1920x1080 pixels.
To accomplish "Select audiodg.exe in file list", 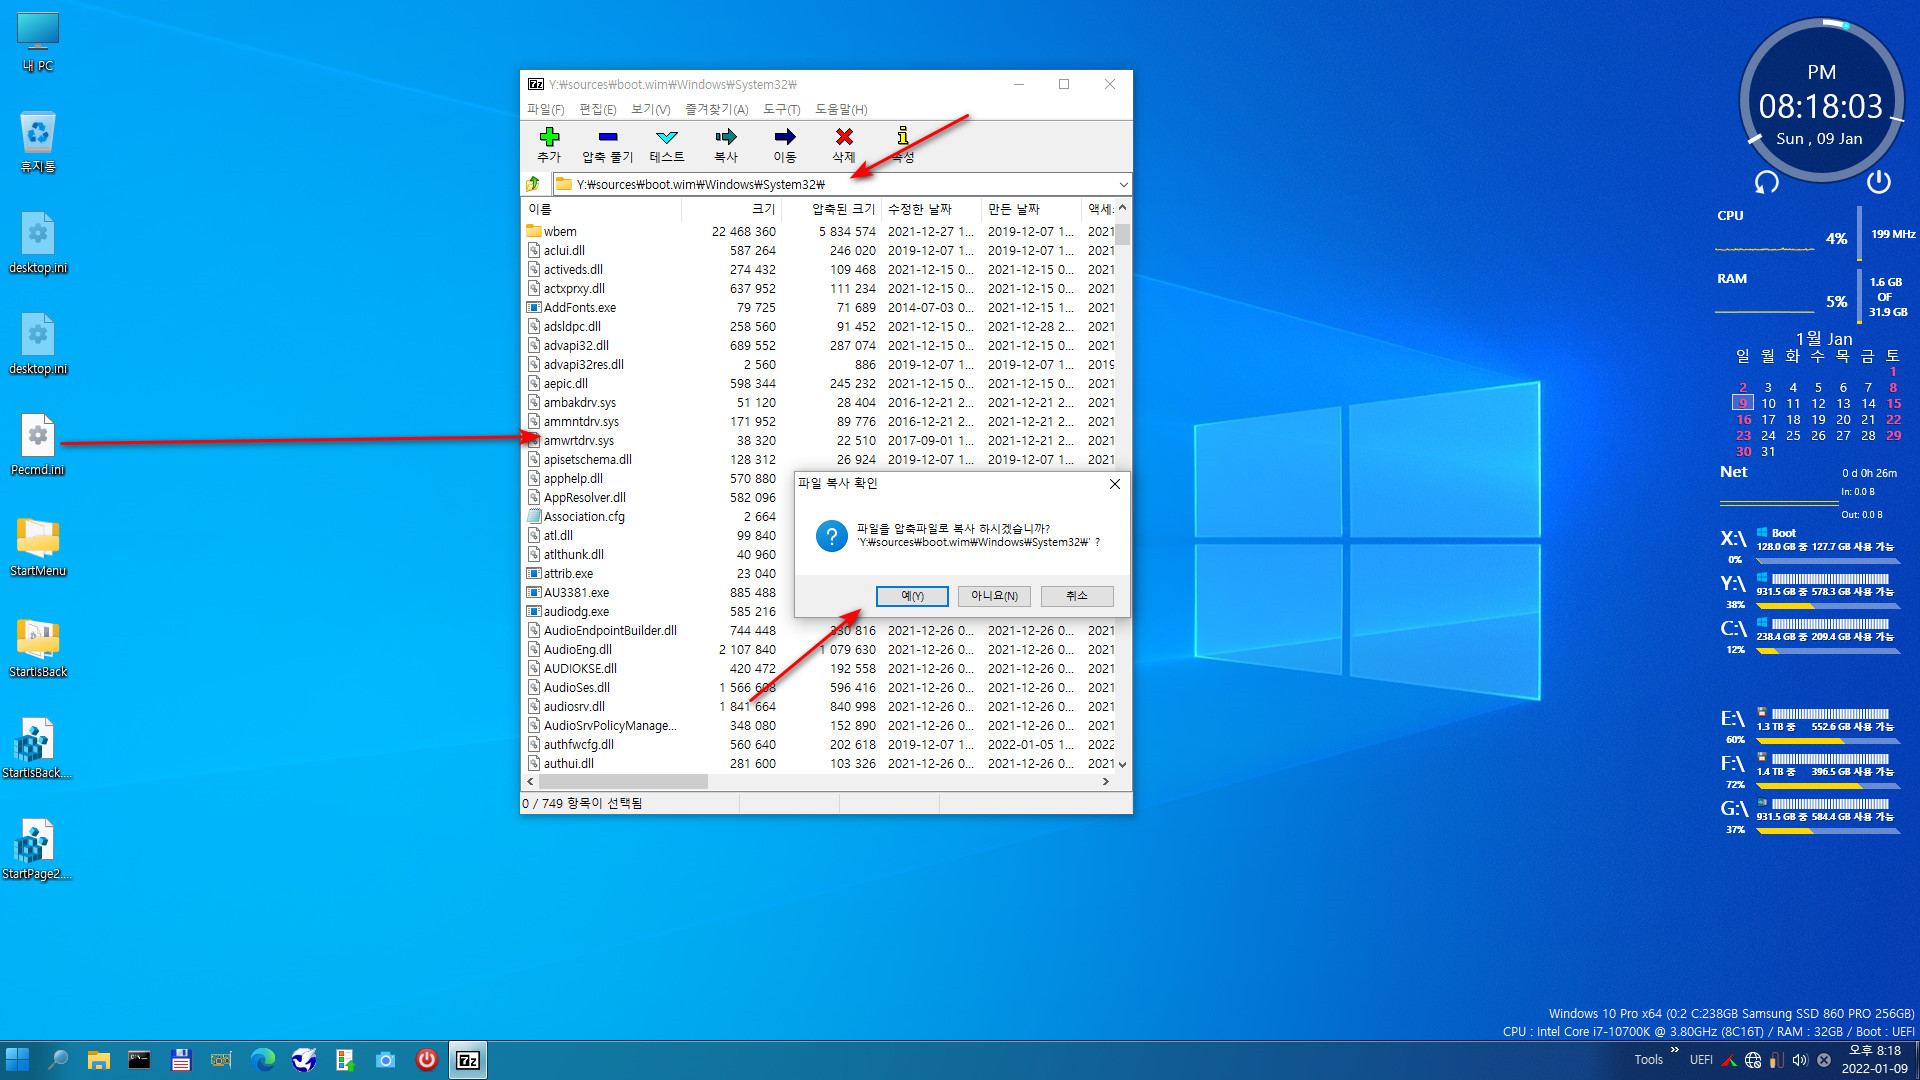I will [x=659, y=612].
